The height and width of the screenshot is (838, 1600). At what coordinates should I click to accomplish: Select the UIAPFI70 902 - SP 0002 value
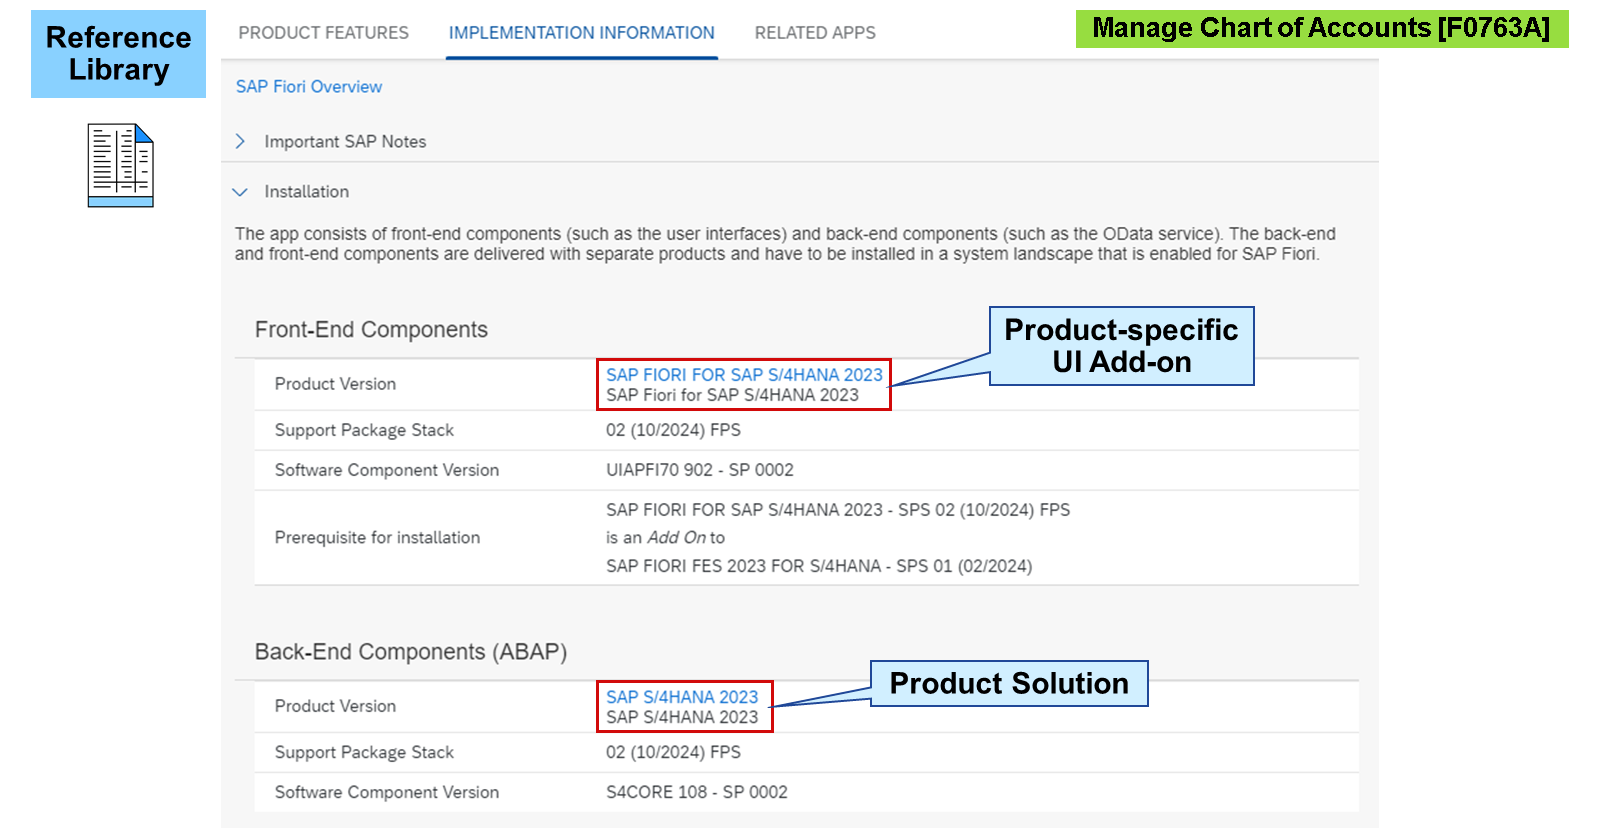click(700, 470)
